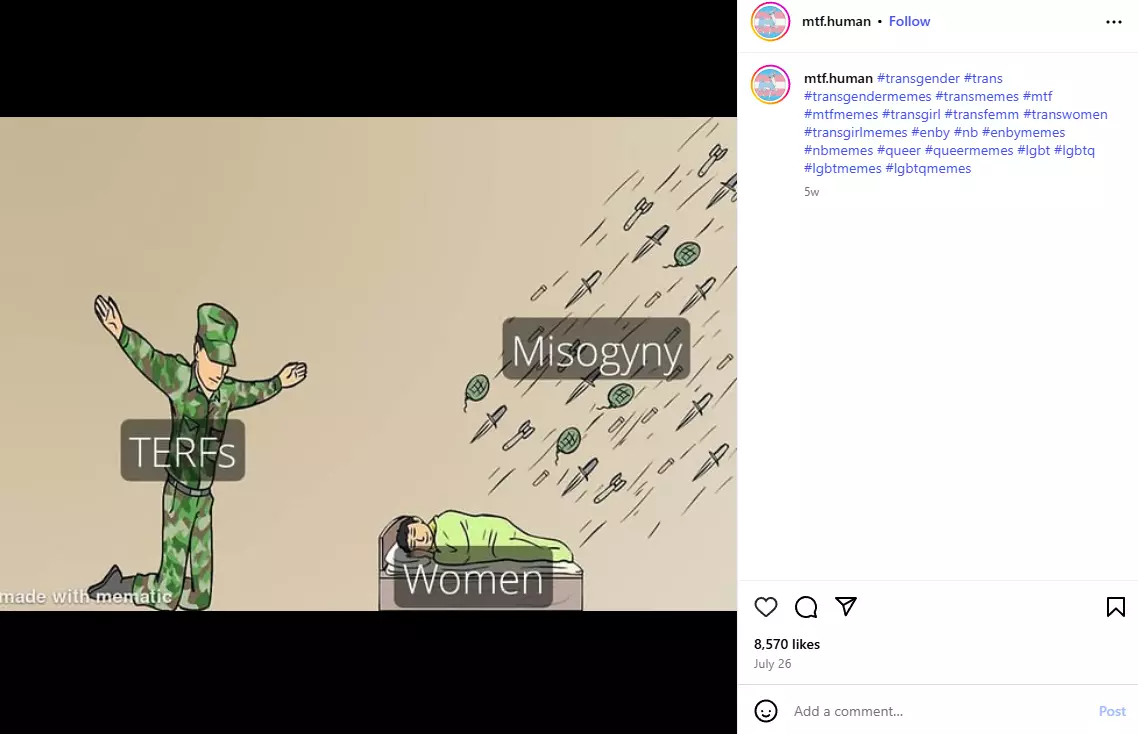Like the post with the heart icon
1138x734 pixels.
click(x=766, y=607)
